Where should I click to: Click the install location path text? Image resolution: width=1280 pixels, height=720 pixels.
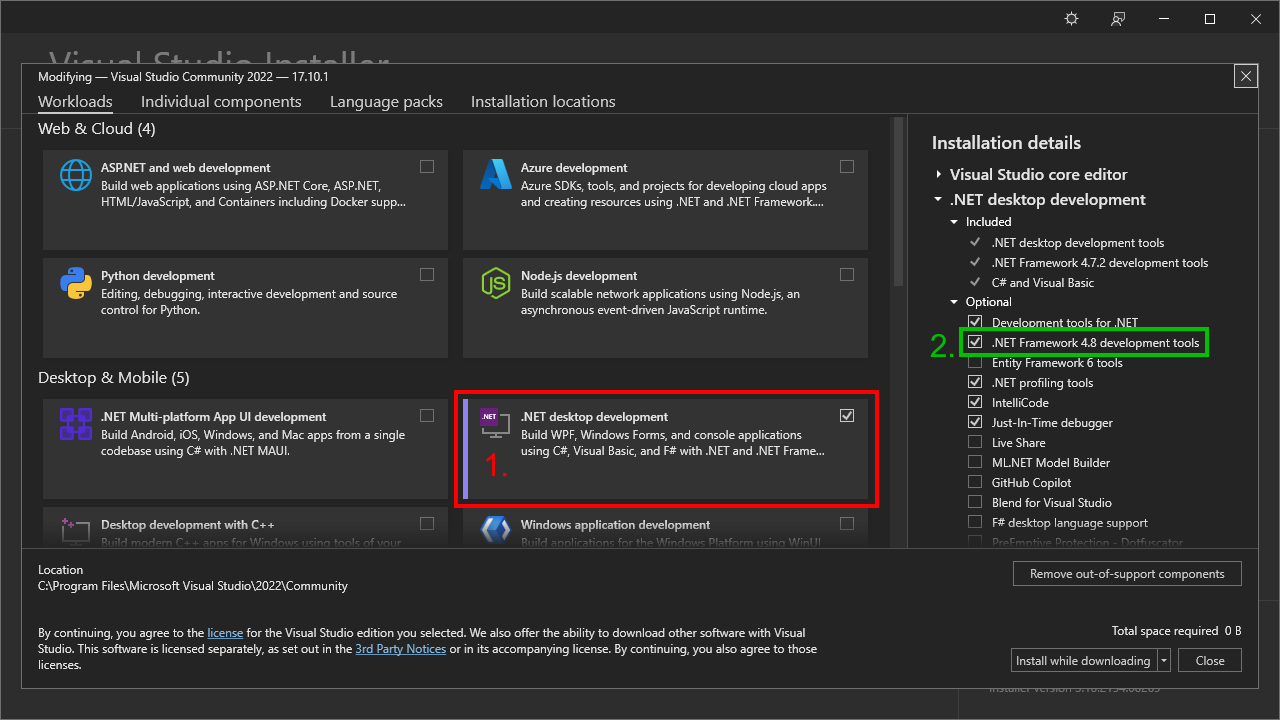point(193,586)
